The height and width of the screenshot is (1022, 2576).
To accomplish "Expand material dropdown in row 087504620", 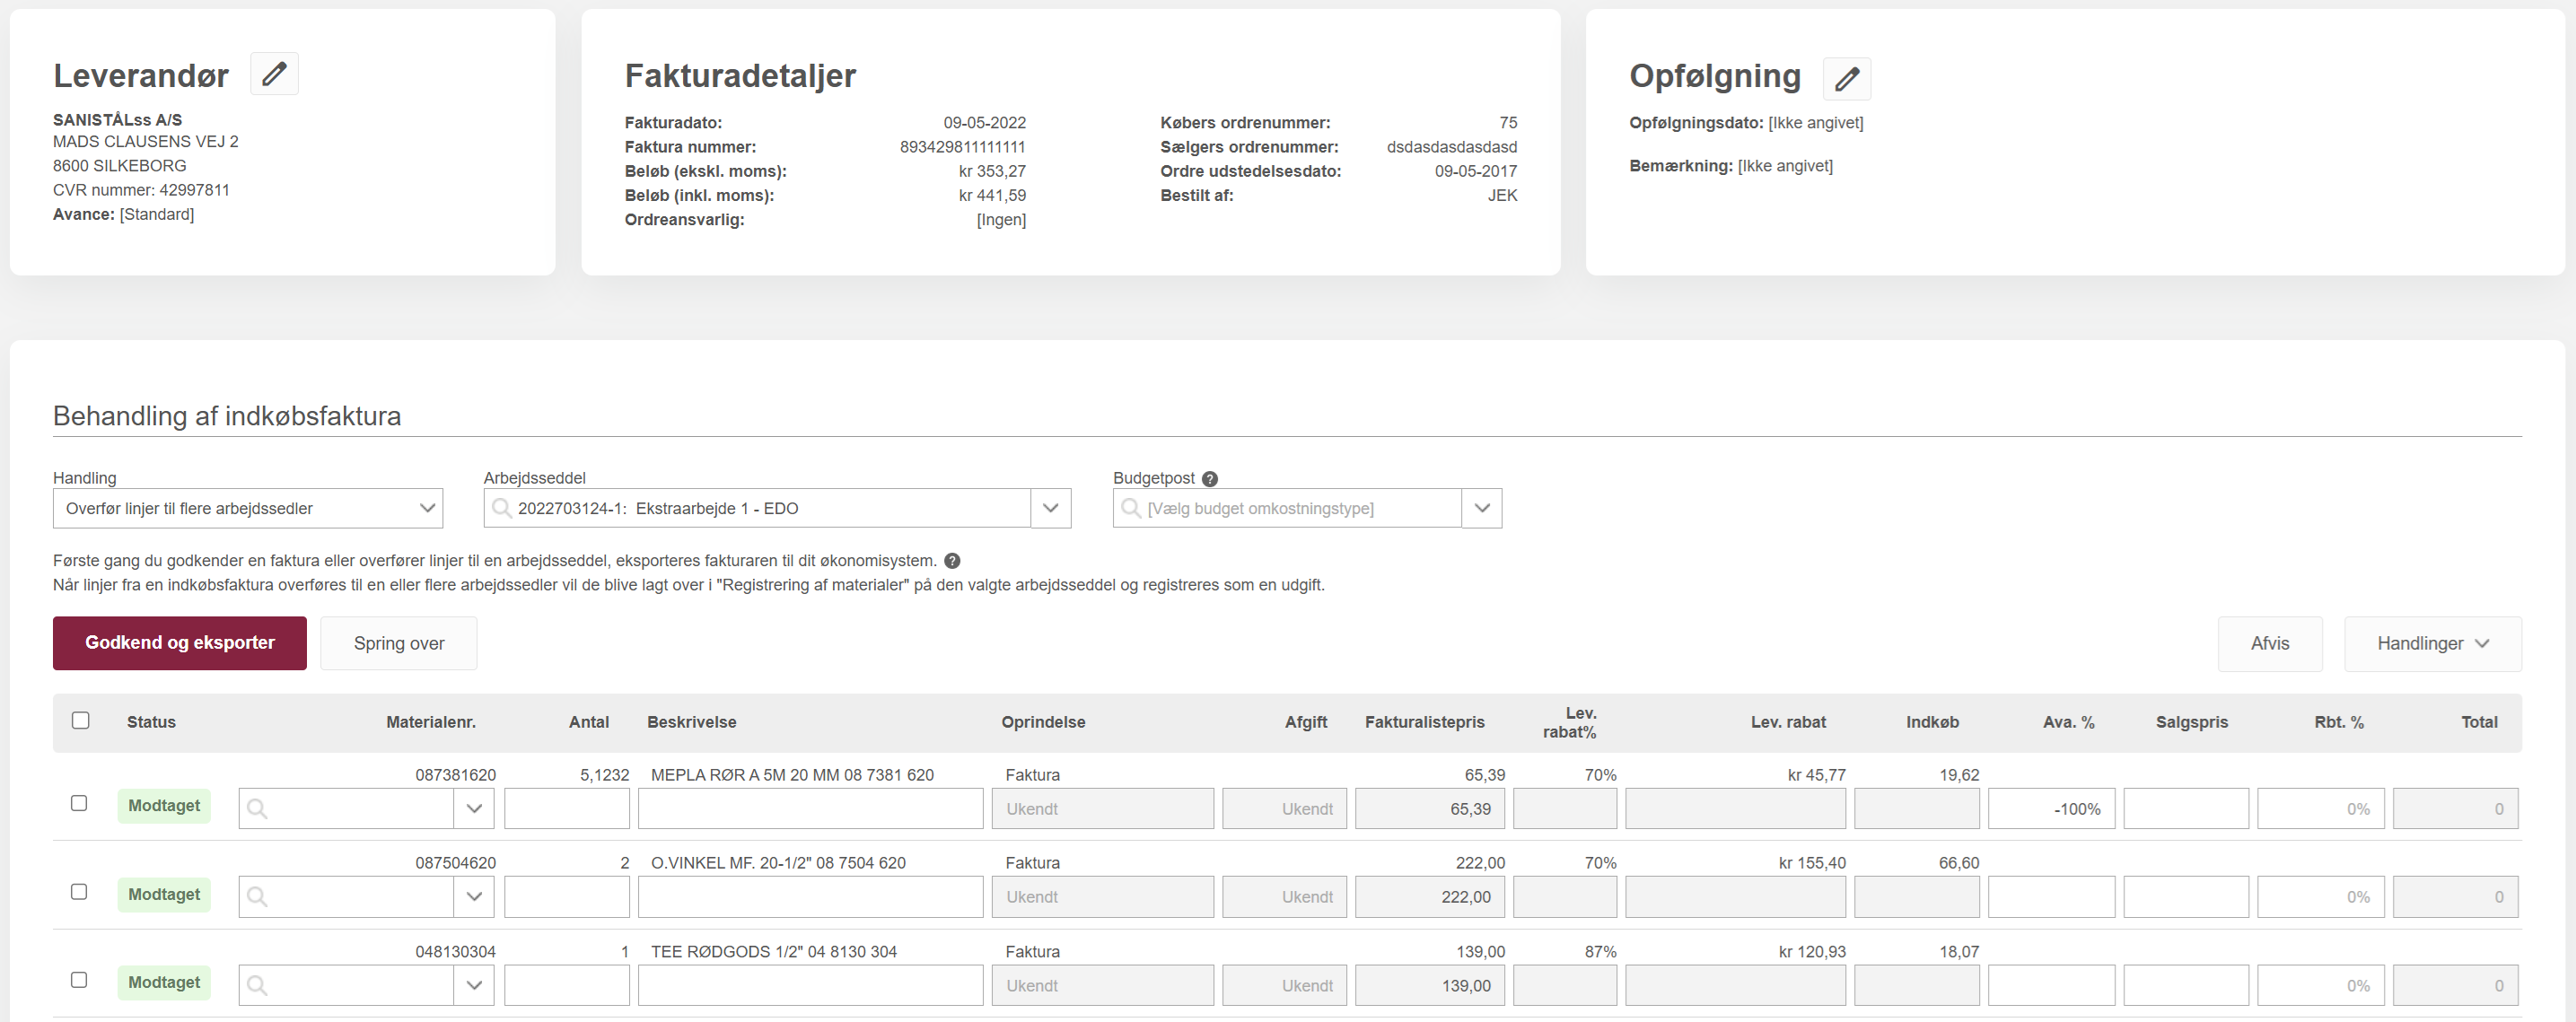I will (474, 897).
